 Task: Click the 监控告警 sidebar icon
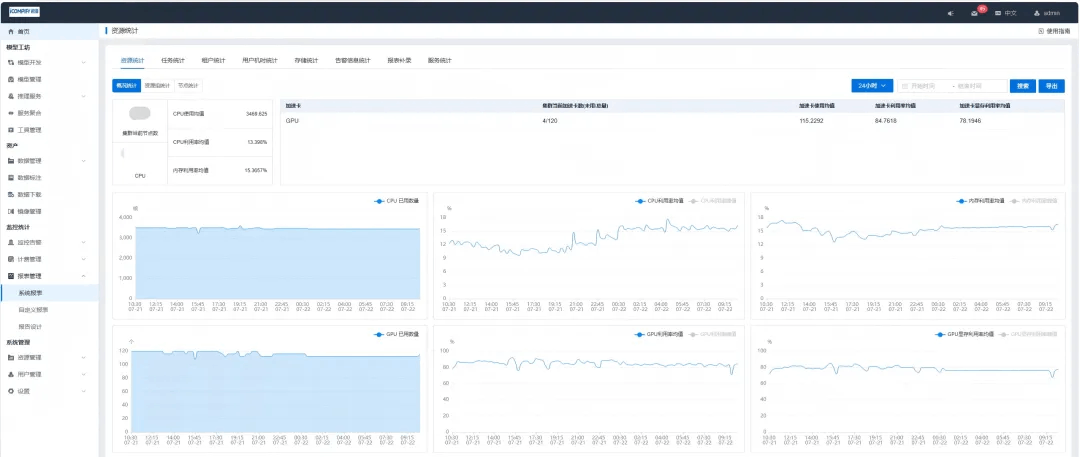click(11, 242)
